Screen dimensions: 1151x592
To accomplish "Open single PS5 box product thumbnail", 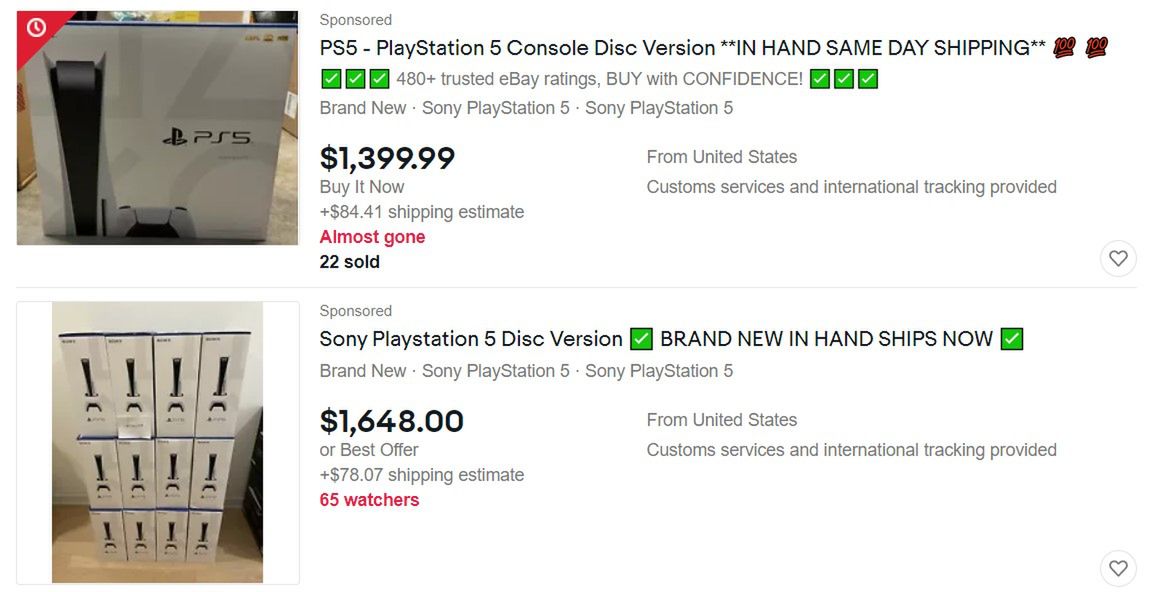I will click(157, 128).
